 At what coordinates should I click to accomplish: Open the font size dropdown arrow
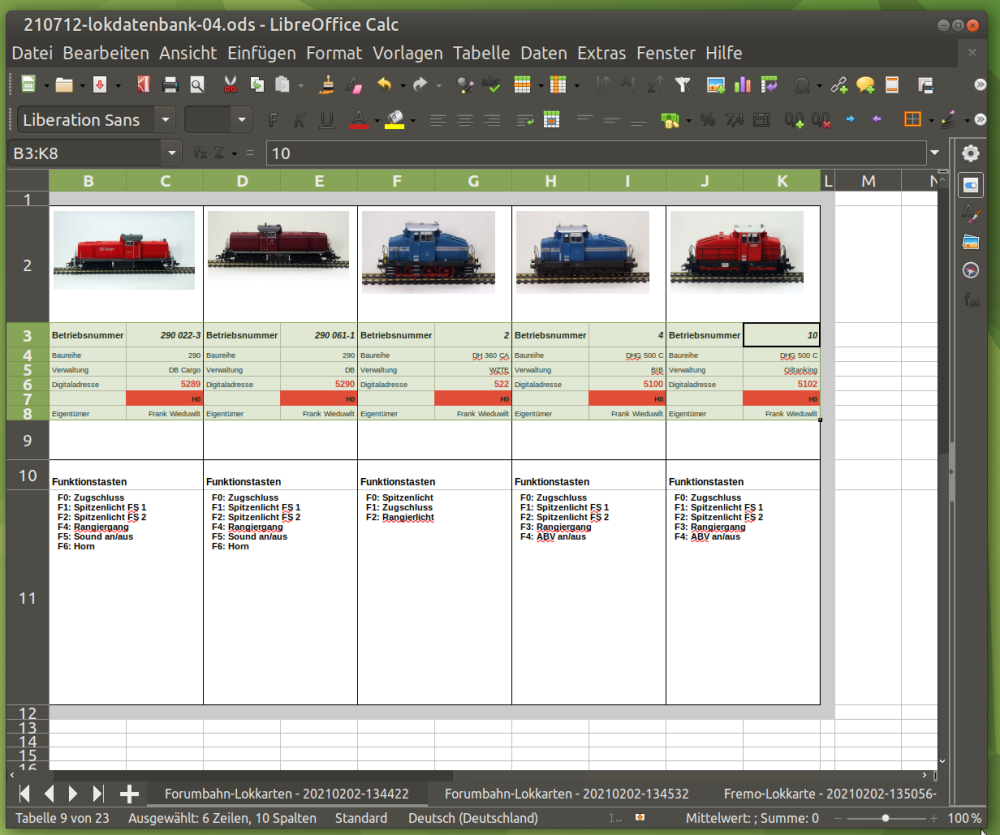pos(242,120)
